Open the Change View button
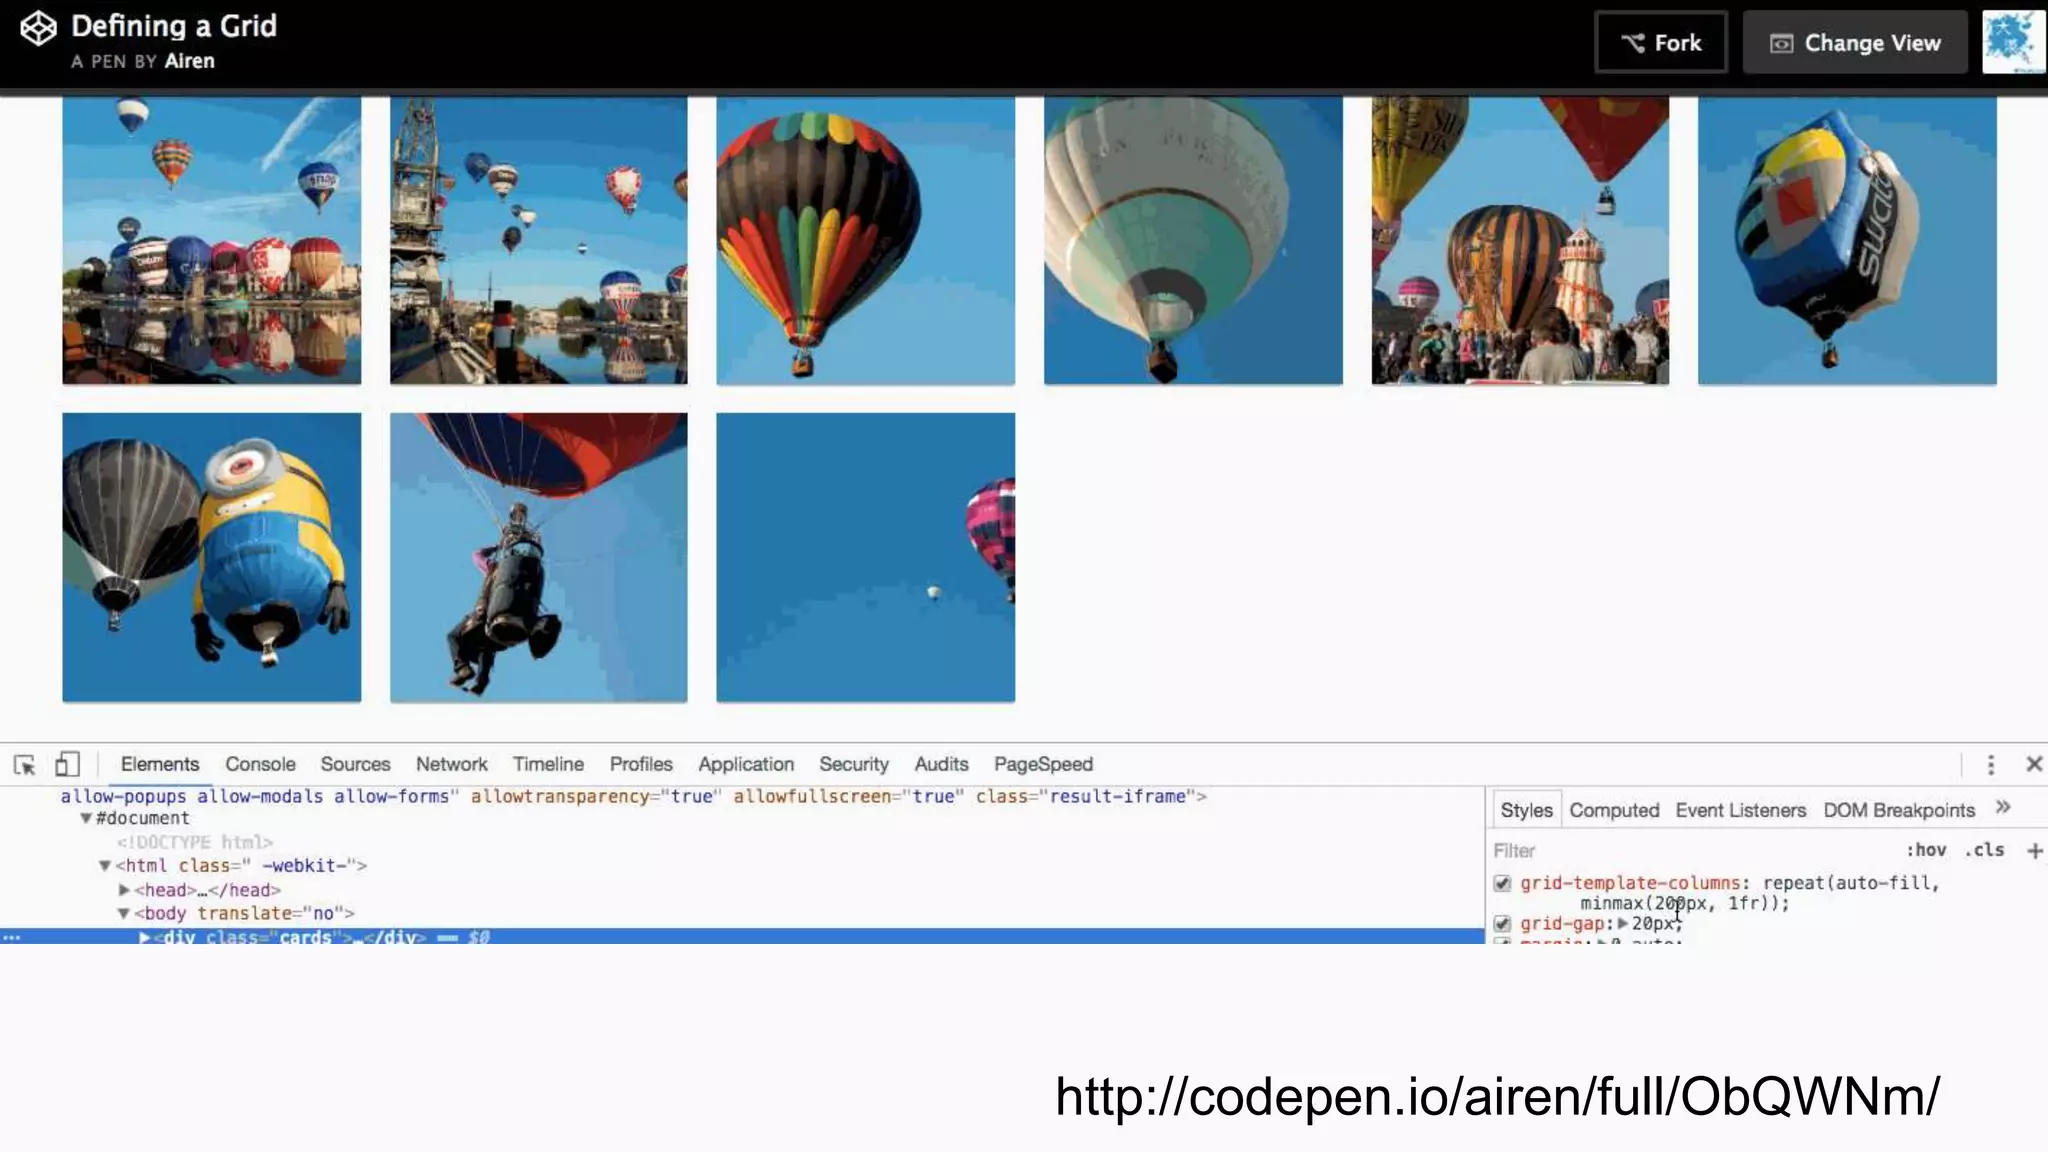 [1855, 43]
